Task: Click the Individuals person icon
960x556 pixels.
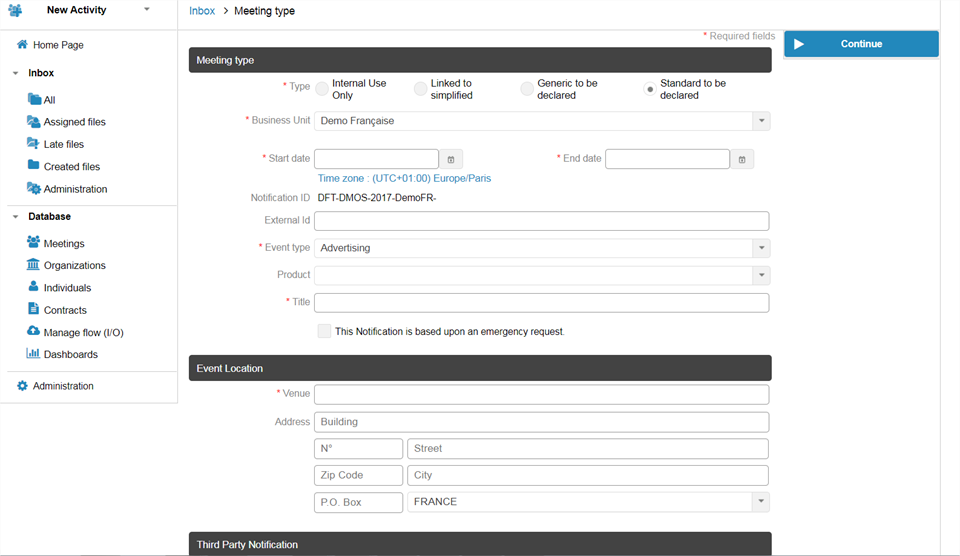Action: point(34,286)
